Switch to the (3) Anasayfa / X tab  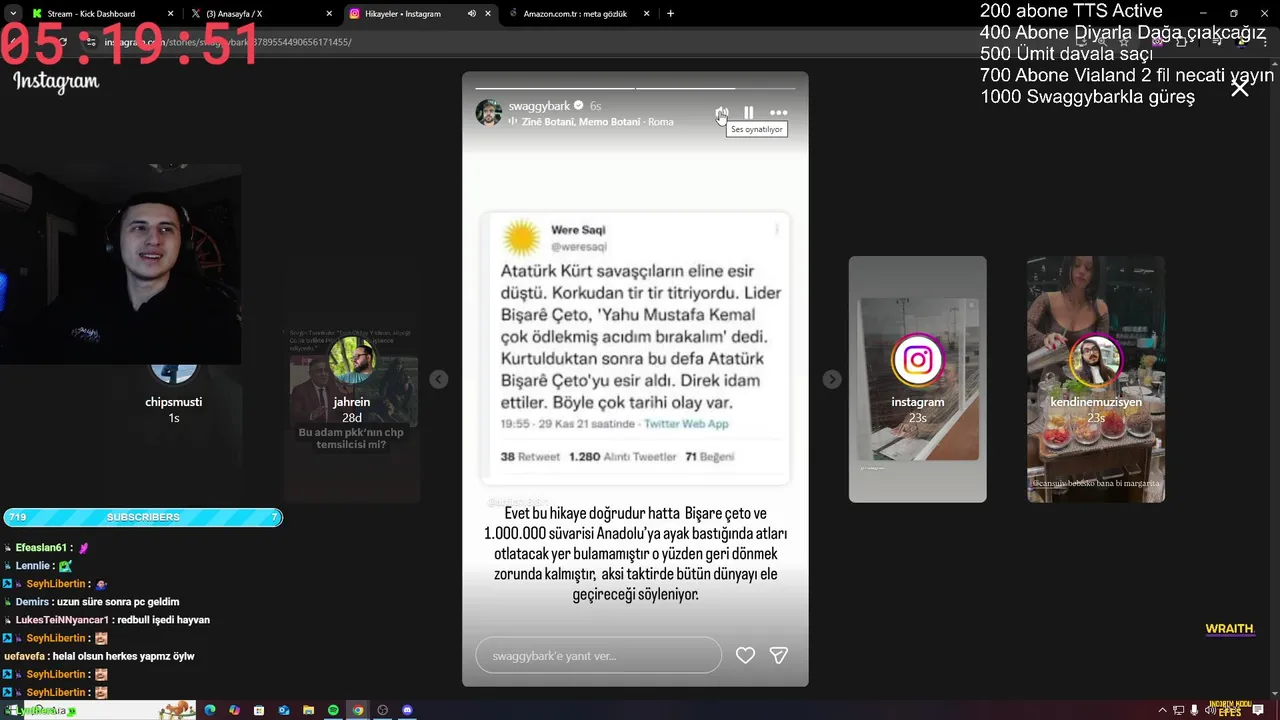[x=260, y=14]
